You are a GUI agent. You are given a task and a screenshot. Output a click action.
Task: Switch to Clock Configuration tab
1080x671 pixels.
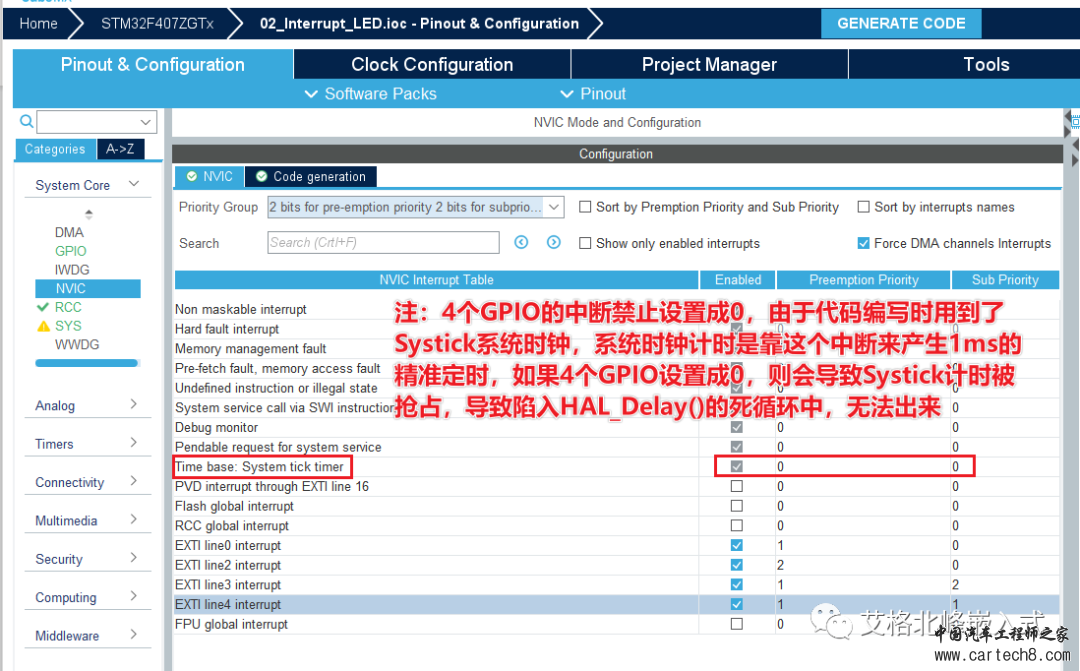[x=432, y=65]
